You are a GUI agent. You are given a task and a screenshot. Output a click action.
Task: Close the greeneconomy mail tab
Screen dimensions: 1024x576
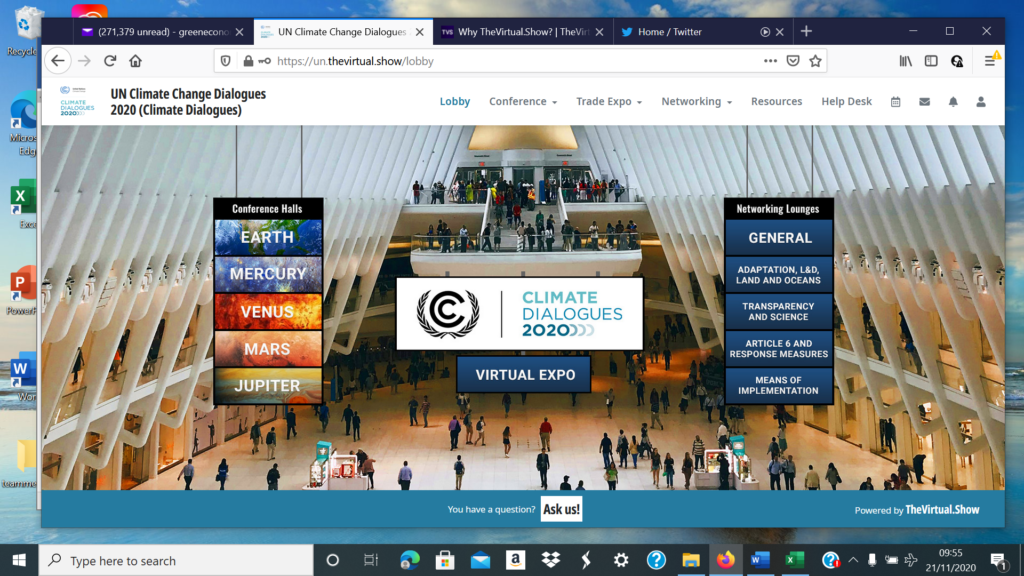(240, 31)
